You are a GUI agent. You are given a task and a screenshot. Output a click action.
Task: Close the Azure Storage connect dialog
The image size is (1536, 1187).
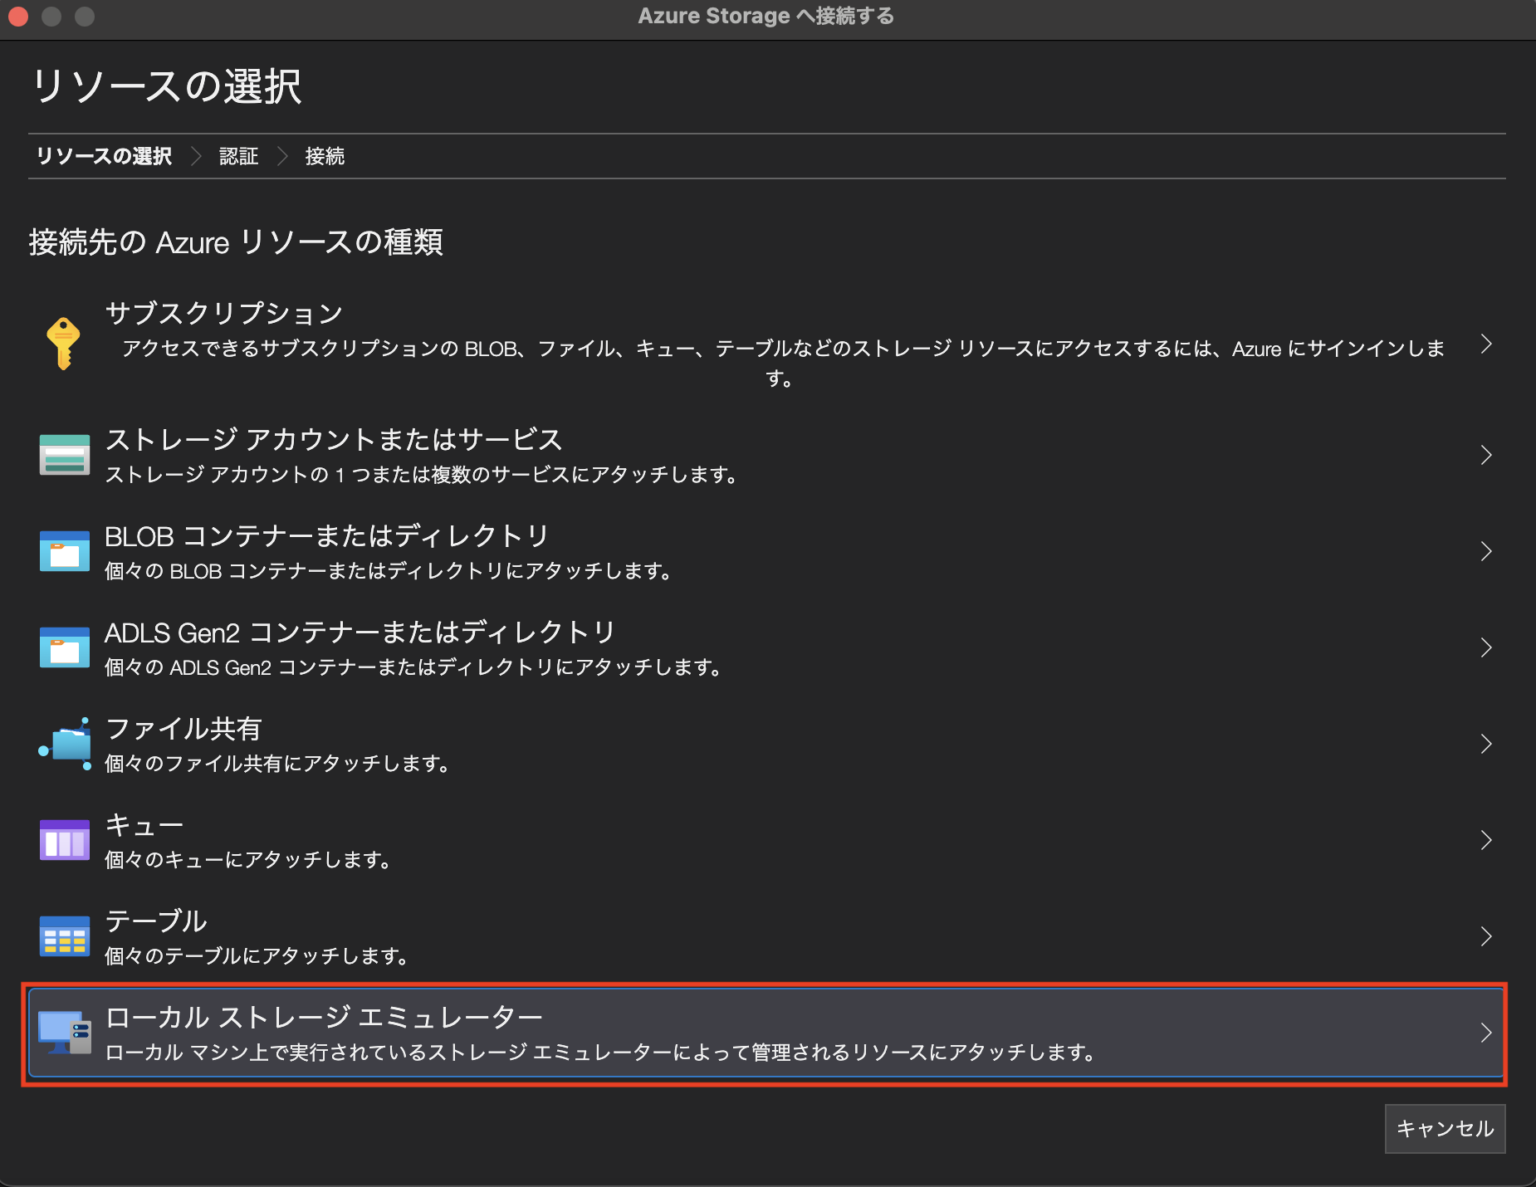pos(18,16)
